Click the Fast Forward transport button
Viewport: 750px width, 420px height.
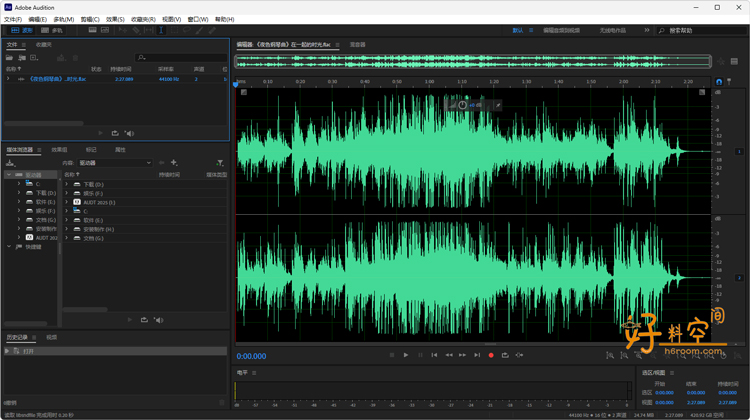pyautogui.click(x=463, y=355)
